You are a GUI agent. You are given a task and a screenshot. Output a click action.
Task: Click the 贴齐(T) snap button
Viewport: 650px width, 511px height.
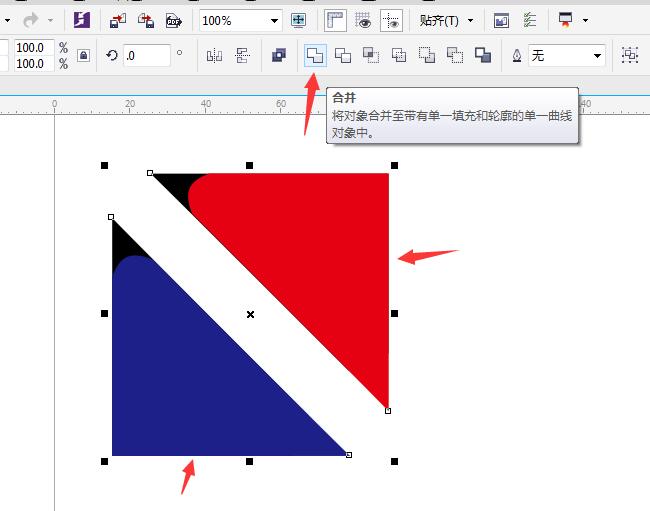pos(439,20)
